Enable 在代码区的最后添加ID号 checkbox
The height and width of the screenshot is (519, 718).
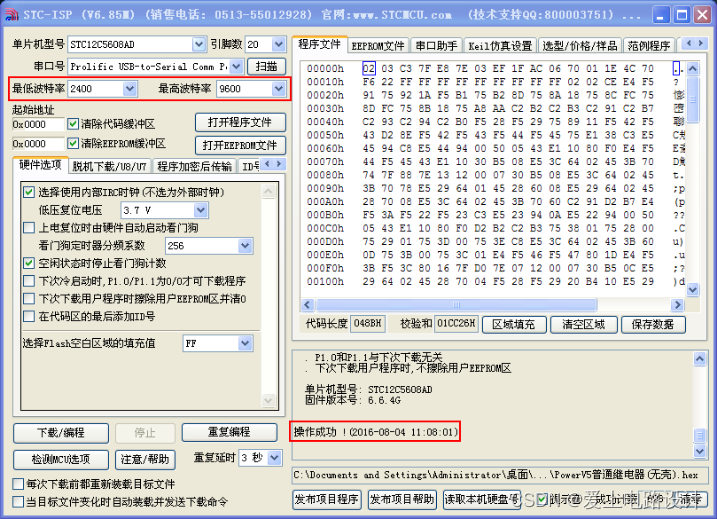tap(29, 316)
